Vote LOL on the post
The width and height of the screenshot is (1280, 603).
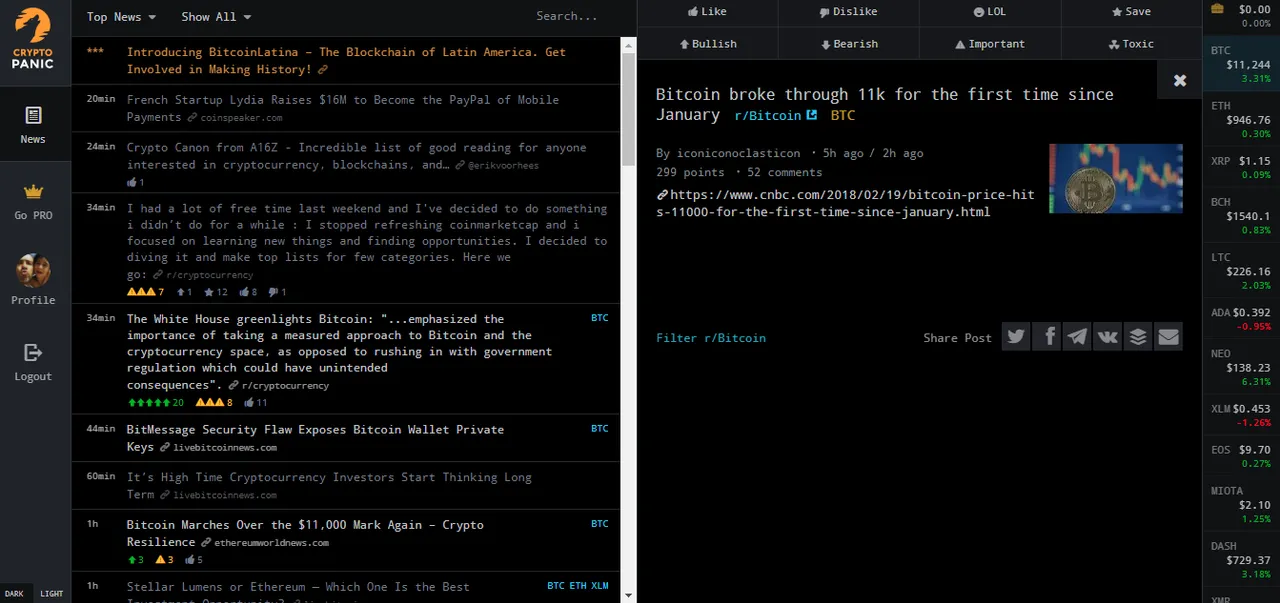(x=990, y=12)
